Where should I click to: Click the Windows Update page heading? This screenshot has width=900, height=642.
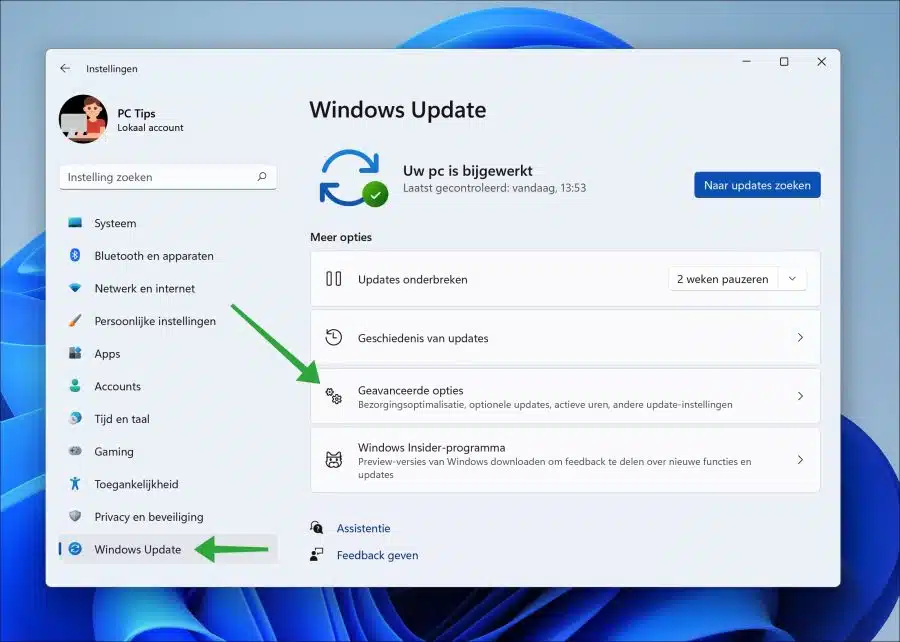click(x=398, y=110)
